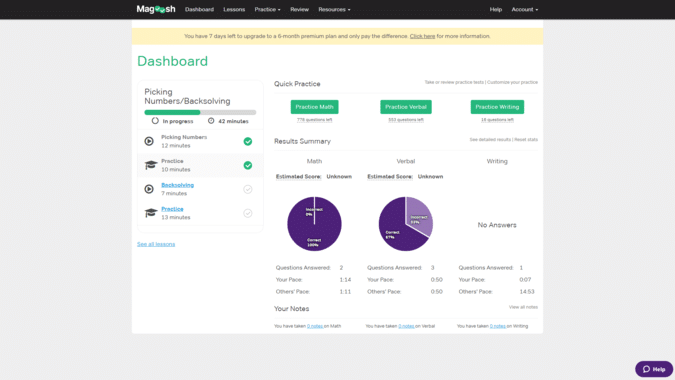Open 'See detailed results' link
This screenshot has width=675, height=380.
click(490, 139)
